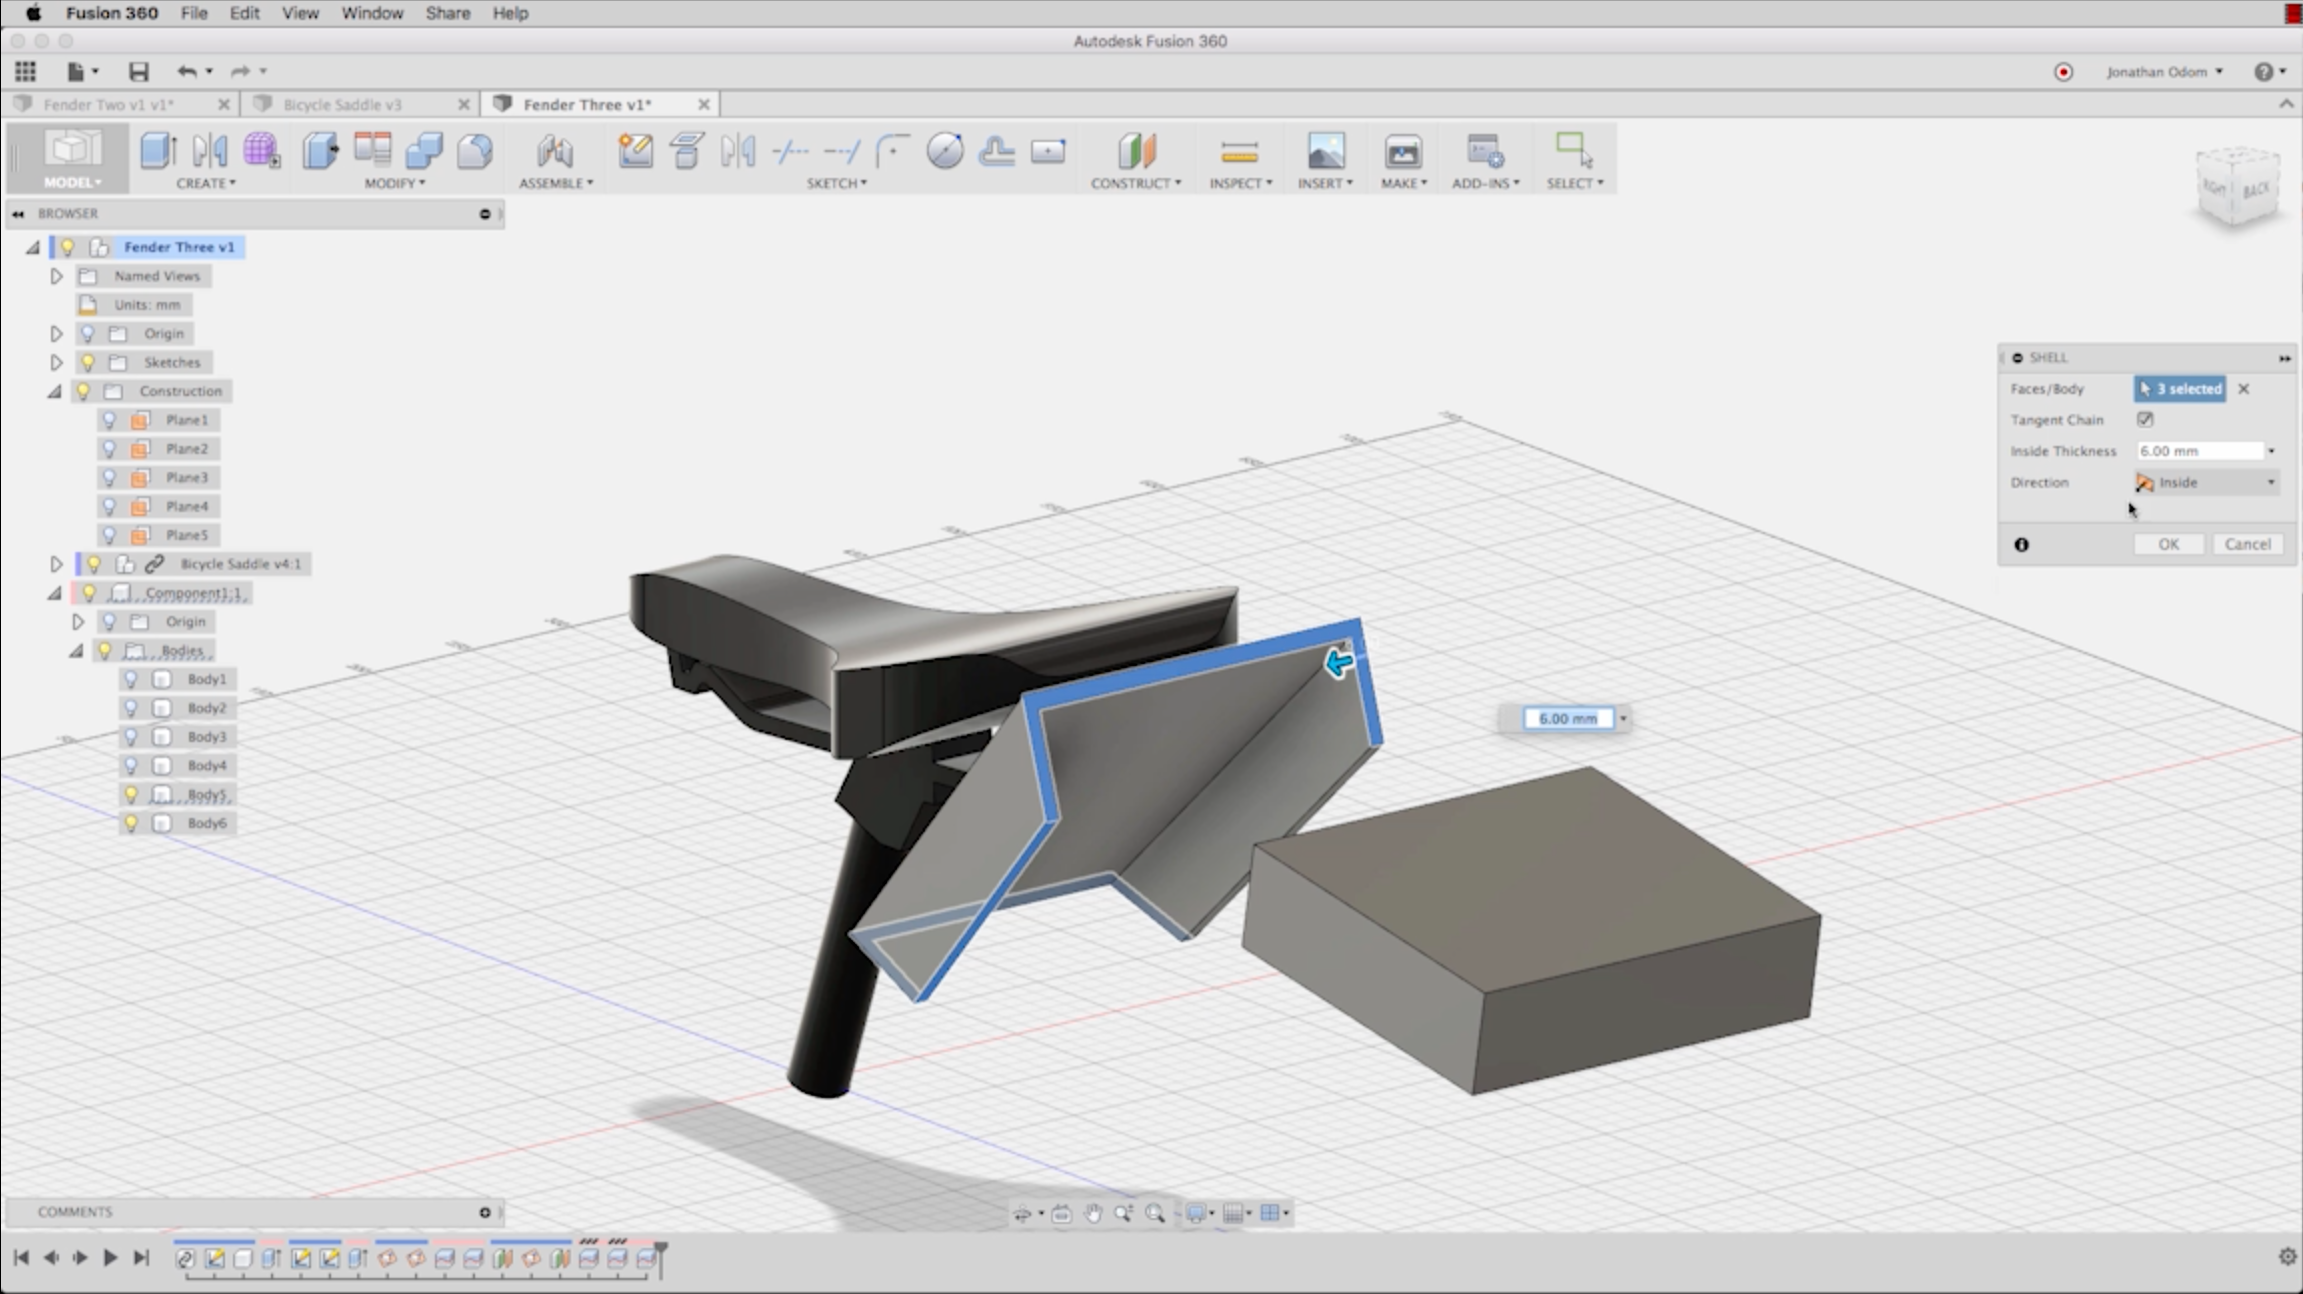2303x1294 pixels.
Task: Click the Inside Thickness input field
Action: click(x=2199, y=451)
